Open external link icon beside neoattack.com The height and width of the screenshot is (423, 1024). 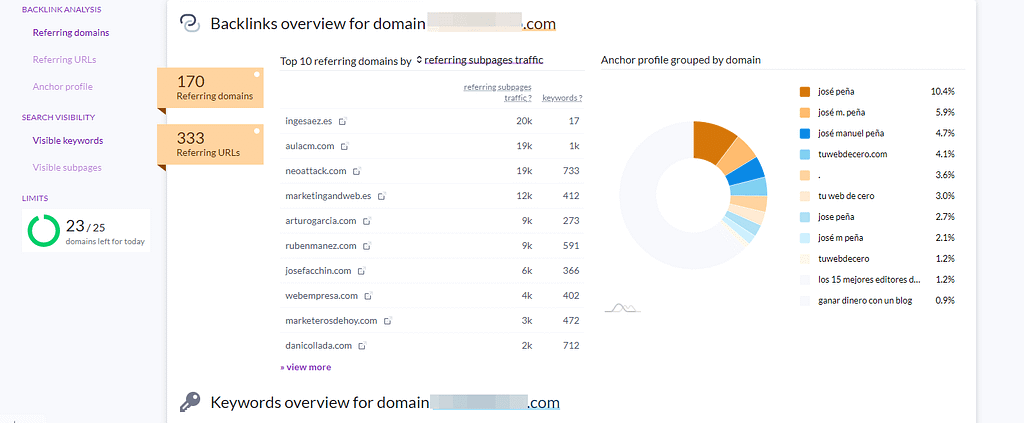coord(357,171)
